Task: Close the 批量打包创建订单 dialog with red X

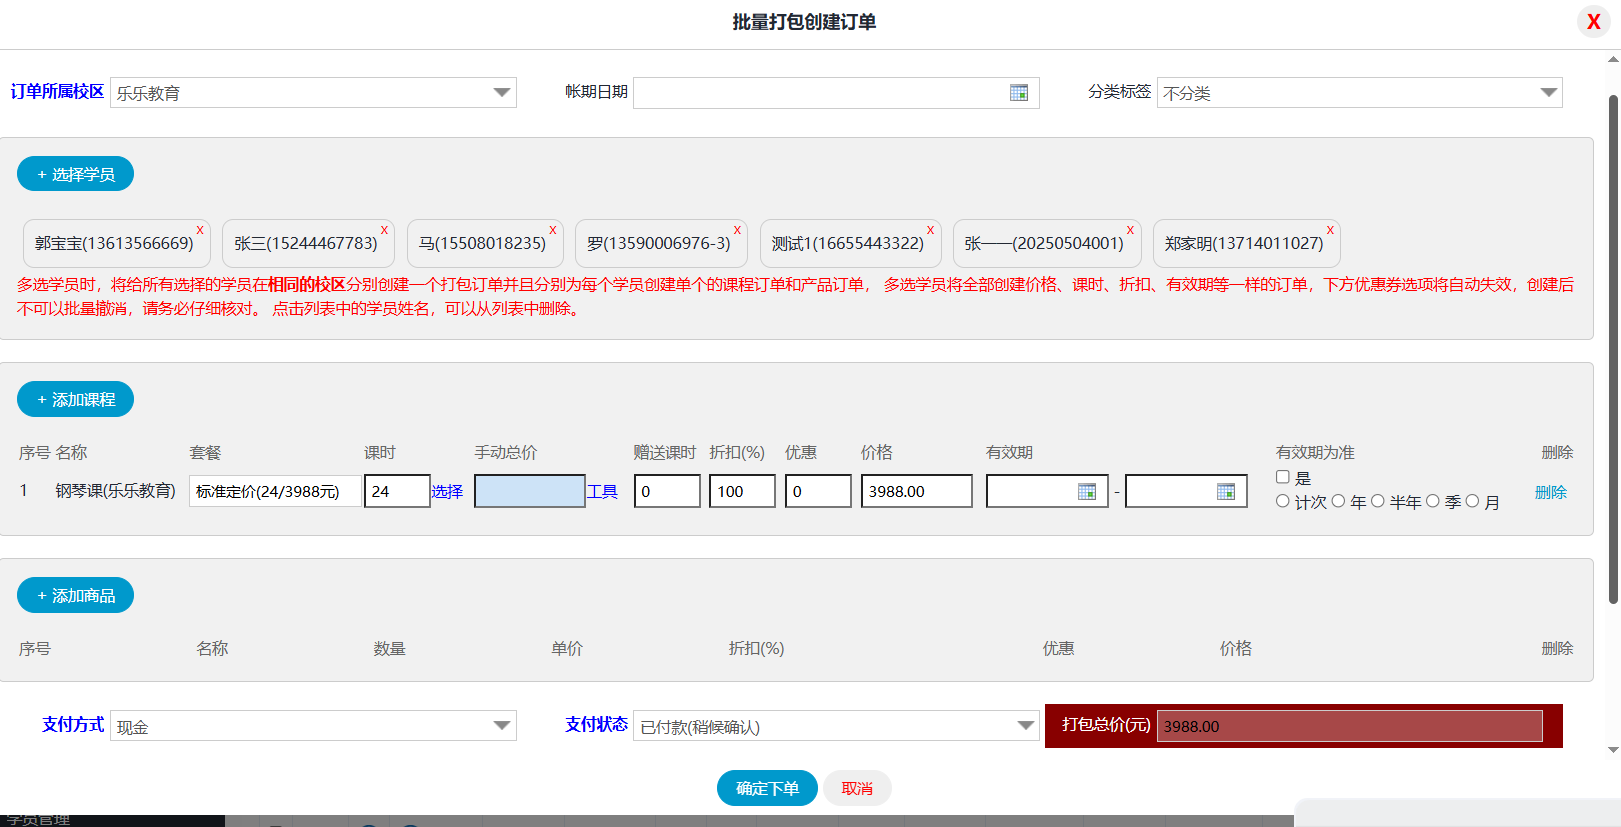Action: pyautogui.click(x=1593, y=22)
